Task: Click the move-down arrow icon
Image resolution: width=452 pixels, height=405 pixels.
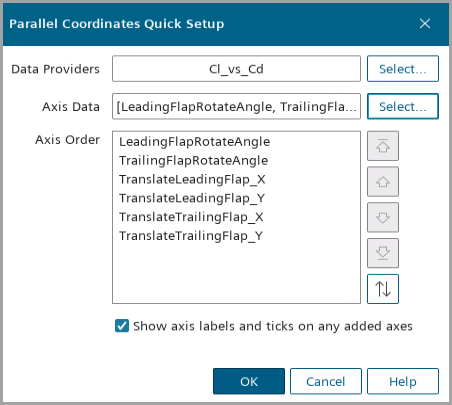Action: (383, 217)
